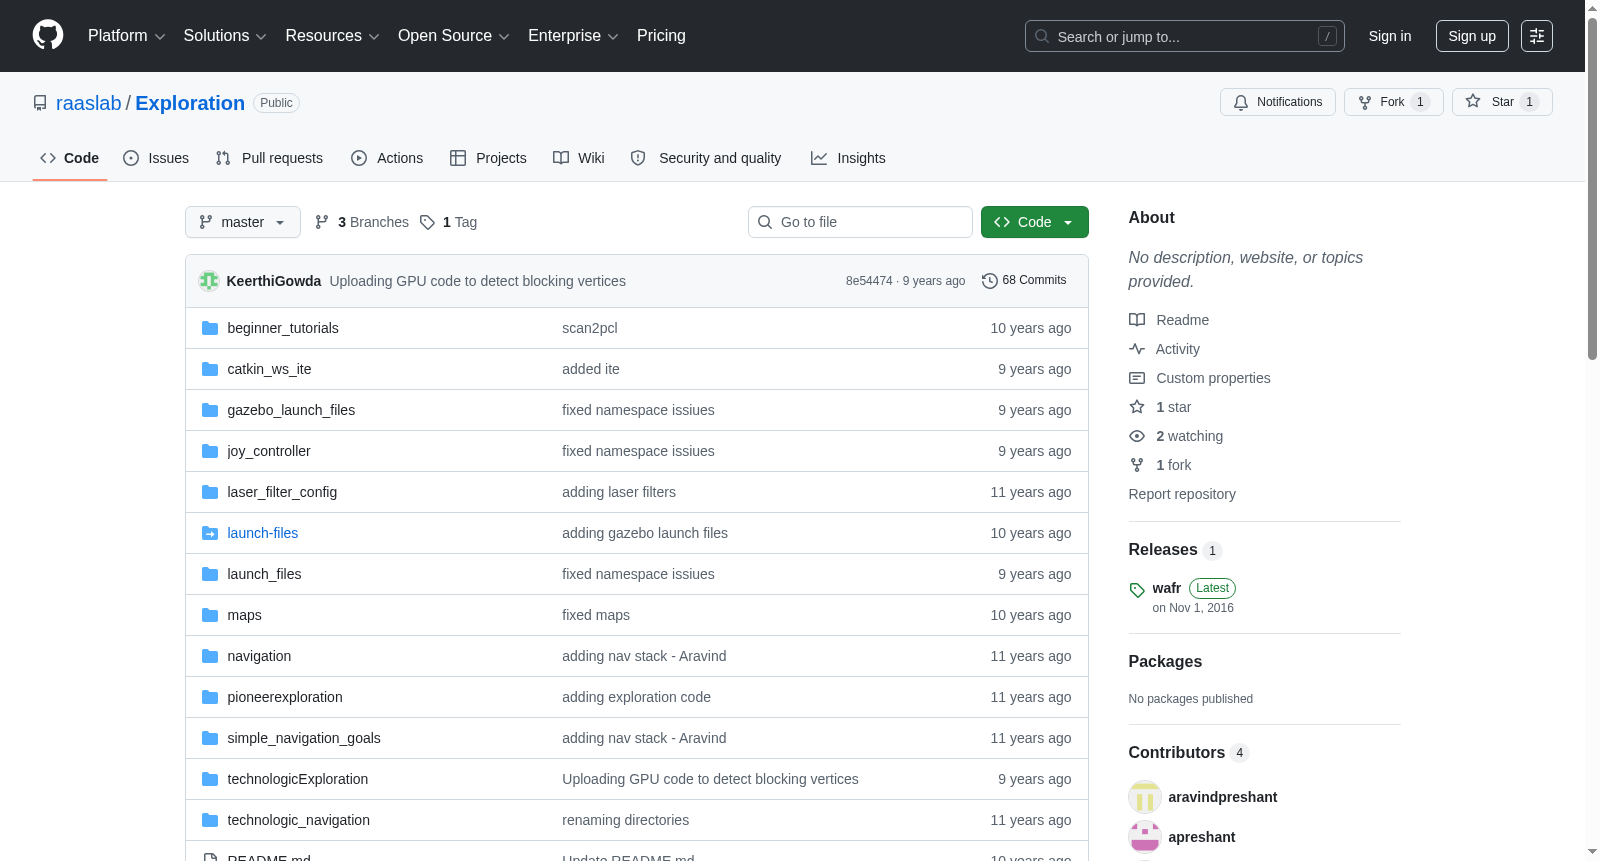Click the bell icon in Notifications
Image resolution: width=1600 pixels, height=861 pixels.
click(1241, 102)
